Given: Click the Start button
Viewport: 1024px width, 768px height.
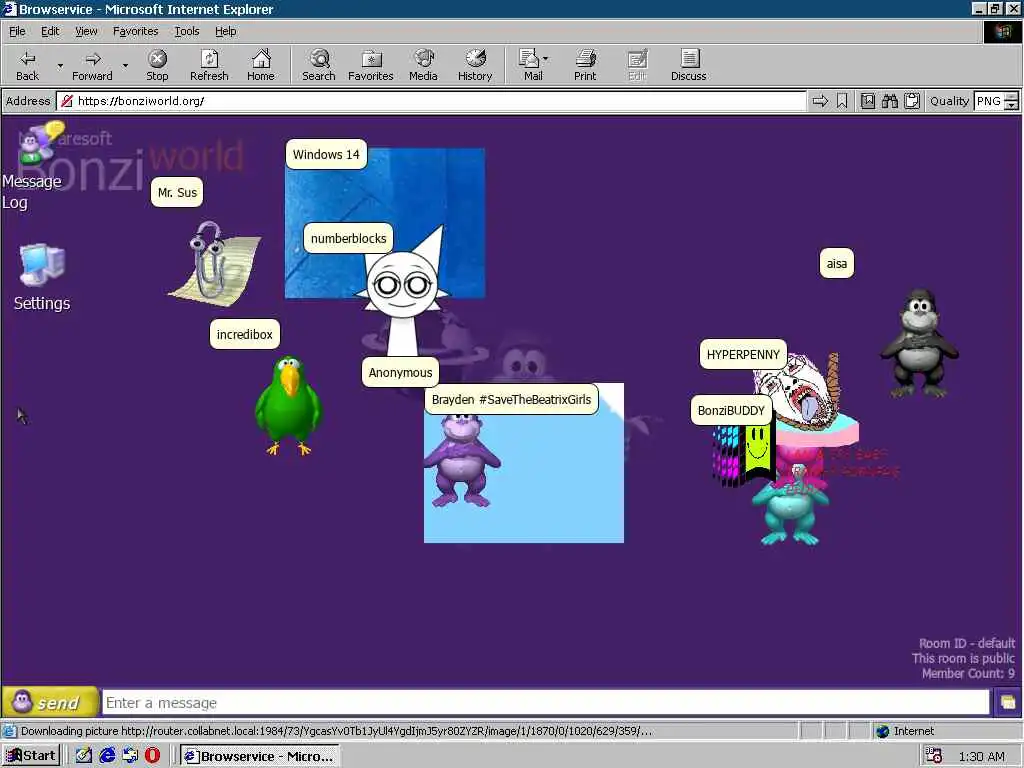Looking at the screenshot, I should [31, 756].
